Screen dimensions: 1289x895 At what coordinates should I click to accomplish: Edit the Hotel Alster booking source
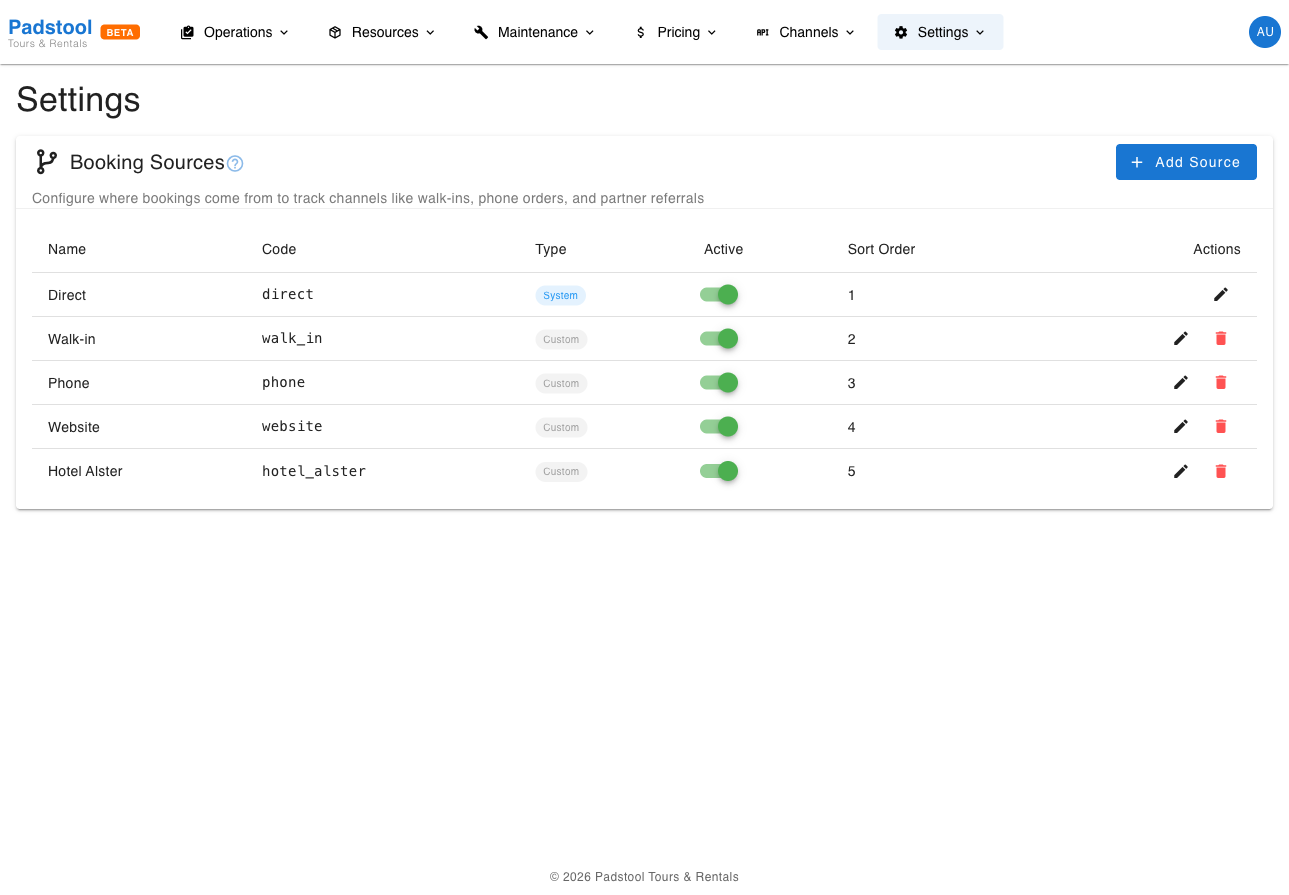(x=1180, y=471)
